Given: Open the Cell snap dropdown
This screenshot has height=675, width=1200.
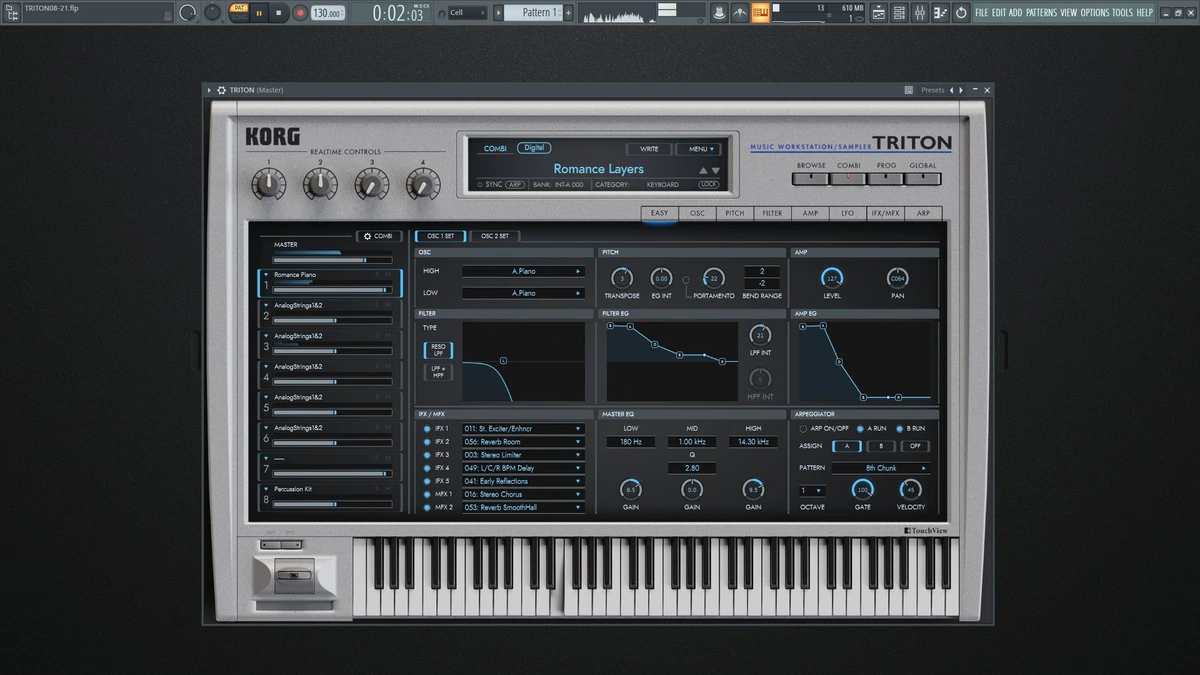Looking at the screenshot, I should point(467,13).
